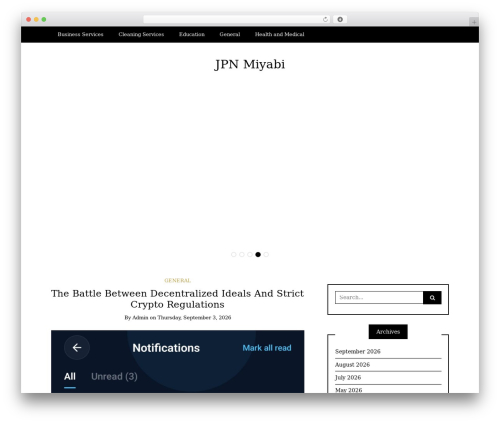Select the third slider dot
The height and width of the screenshot is (423, 500).
tap(250, 254)
